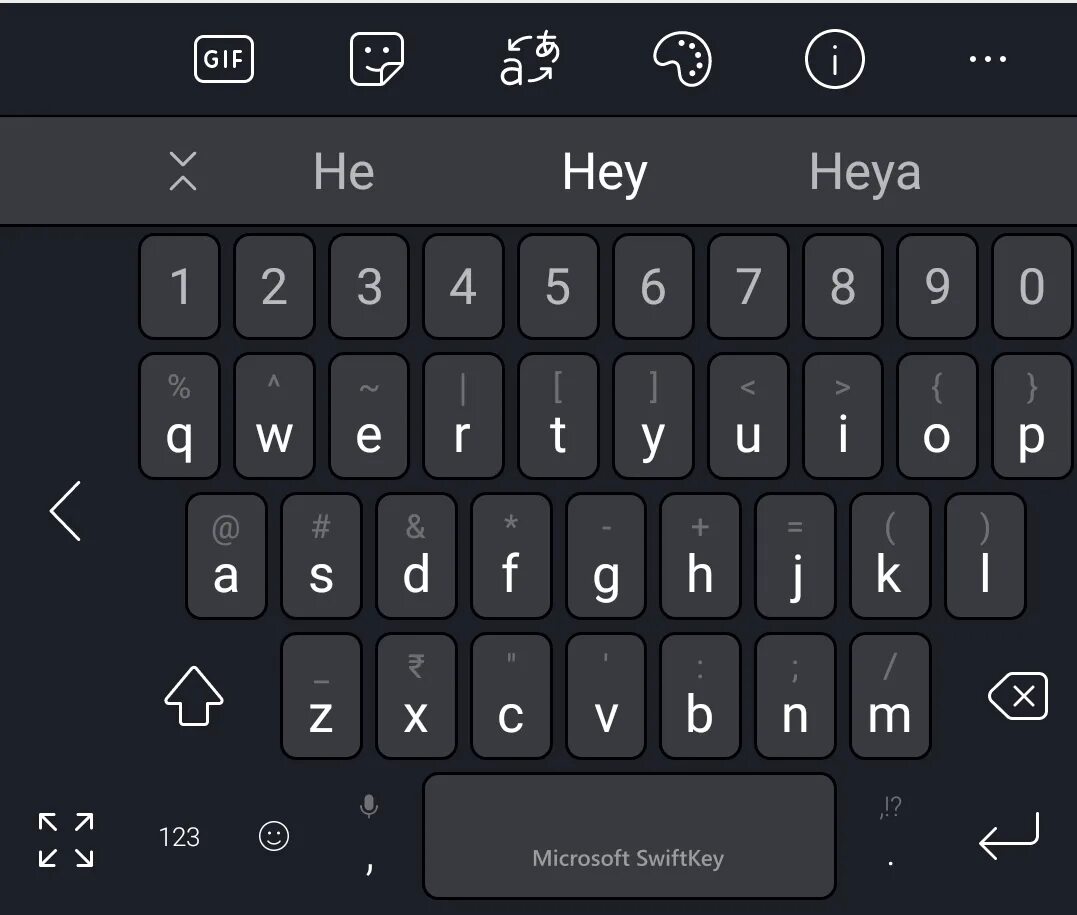Choose the 'Hey' word suggestion
This screenshot has height=915, width=1077.
(604, 172)
